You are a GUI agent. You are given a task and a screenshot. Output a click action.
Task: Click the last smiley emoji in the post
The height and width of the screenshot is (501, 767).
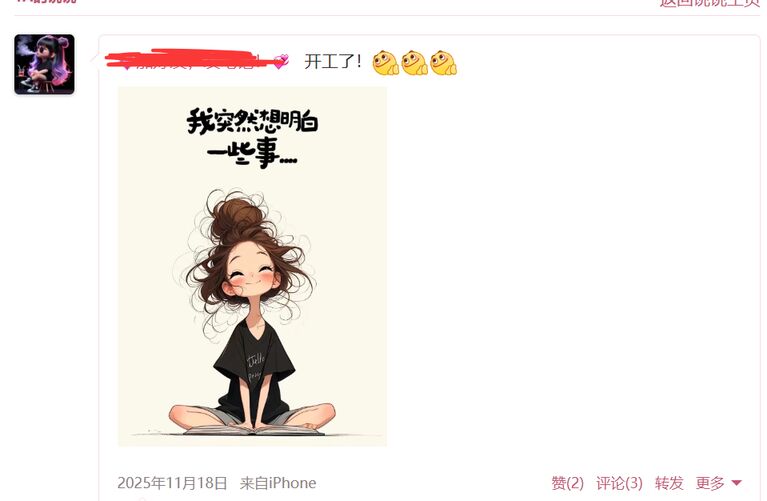pyautogui.click(x=443, y=63)
